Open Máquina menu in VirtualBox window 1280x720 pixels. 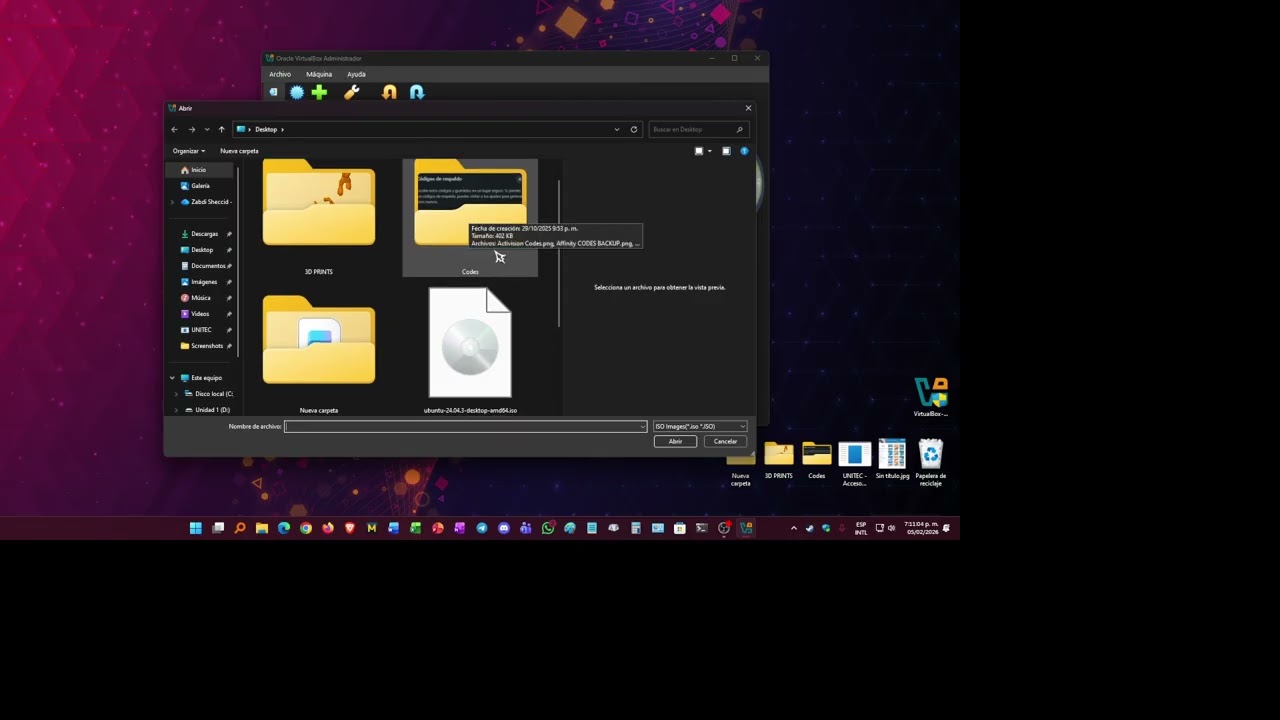tap(319, 74)
